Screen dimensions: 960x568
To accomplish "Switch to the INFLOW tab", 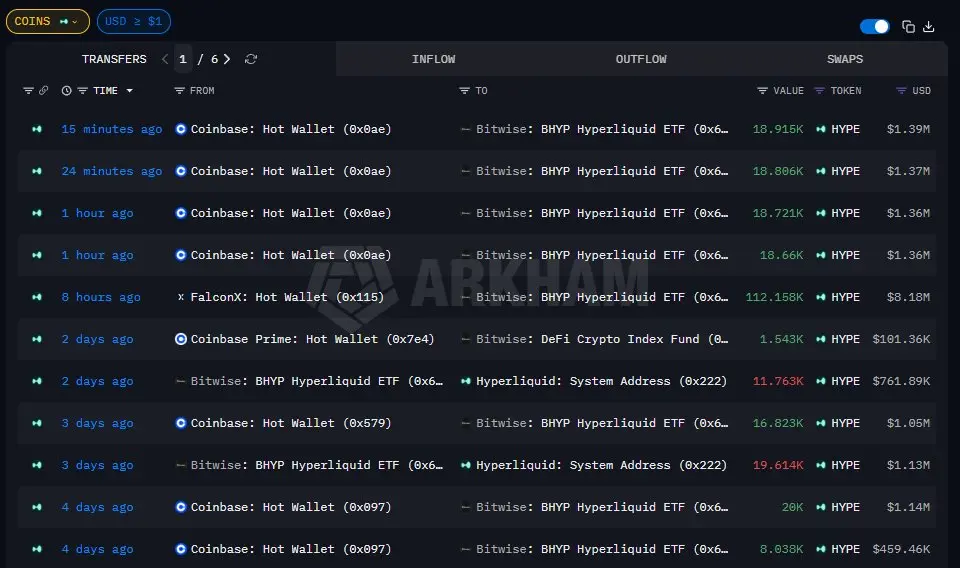I will pyautogui.click(x=433, y=59).
